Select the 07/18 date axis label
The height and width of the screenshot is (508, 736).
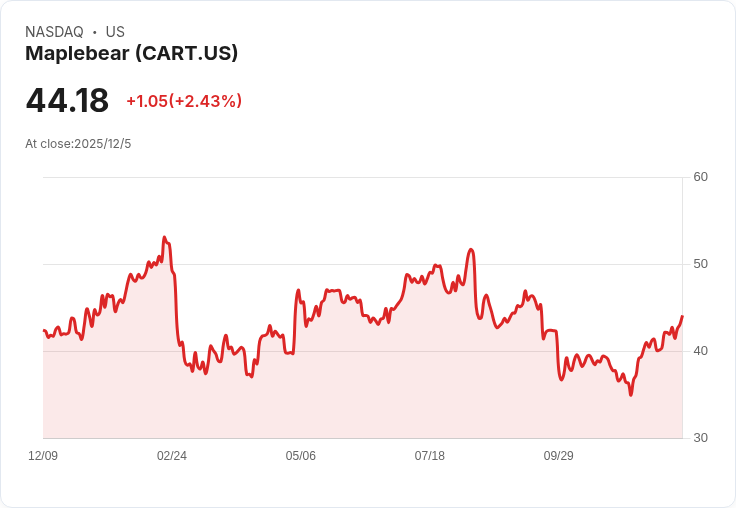(430, 456)
